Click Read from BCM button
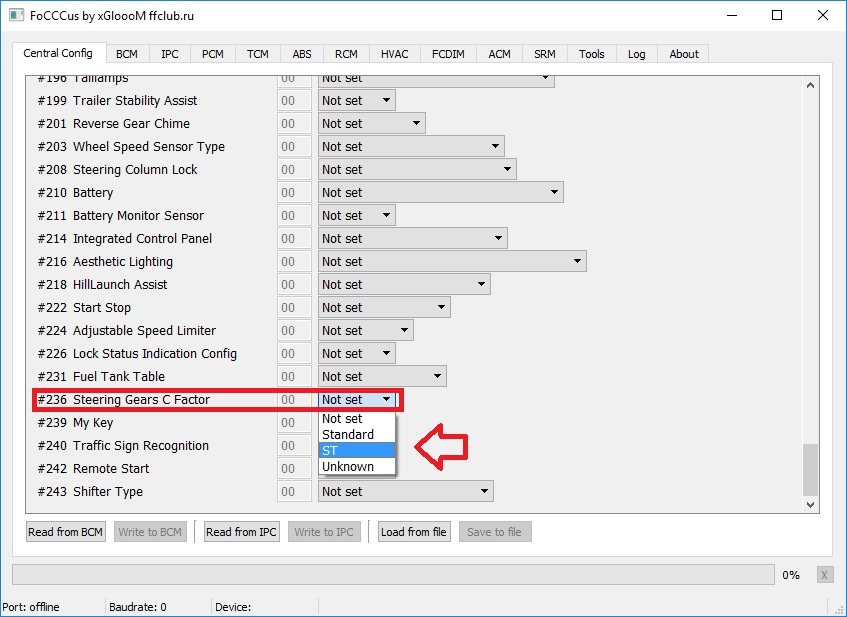The width and height of the screenshot is (847, 617). pyautogui.click(x=66, y=532)
